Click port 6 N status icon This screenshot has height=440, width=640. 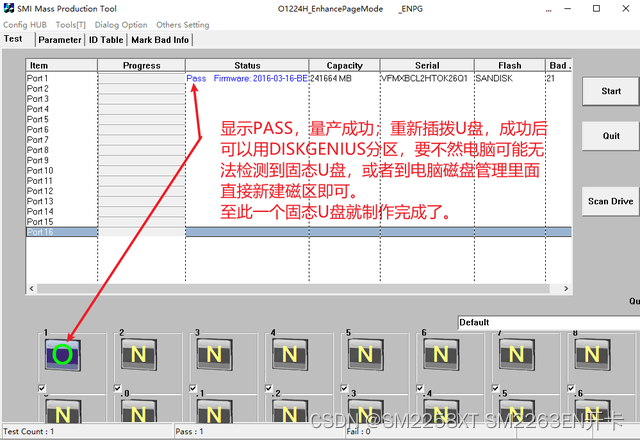[x=441, y=354]
